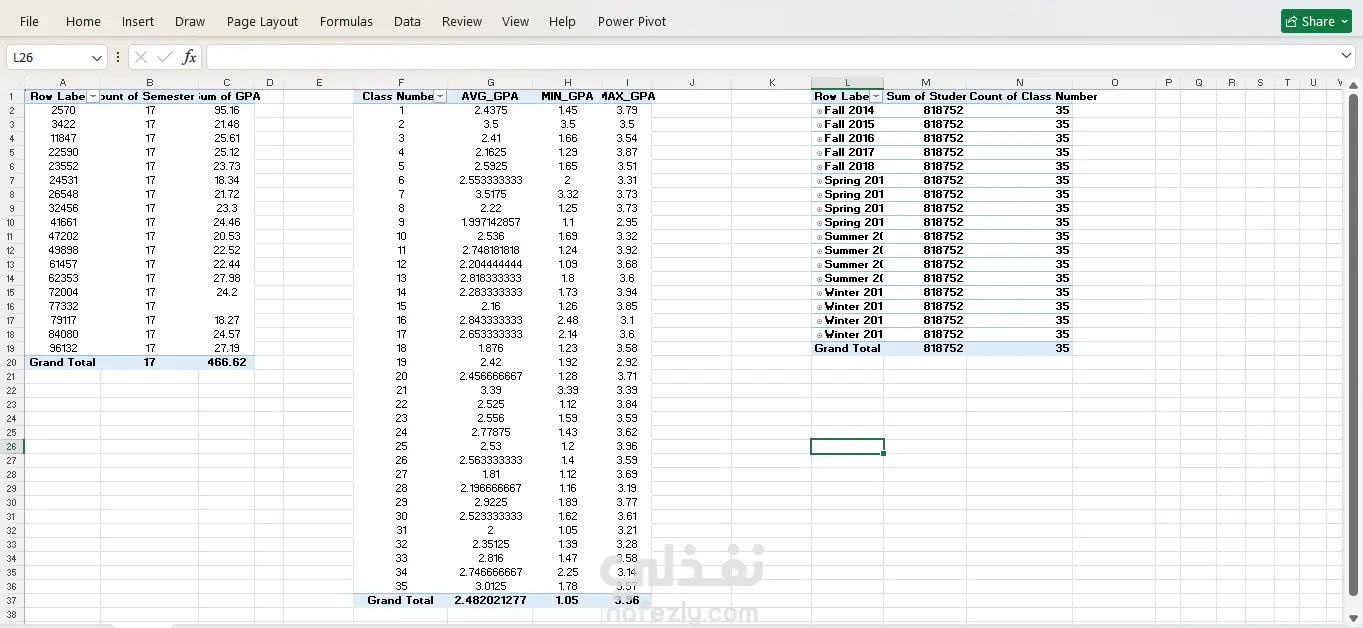The height and width of the screenshot is (628, 1363).
Task: Expand the Fall 2017 pivot row
Action: click(x=819, y=153)
